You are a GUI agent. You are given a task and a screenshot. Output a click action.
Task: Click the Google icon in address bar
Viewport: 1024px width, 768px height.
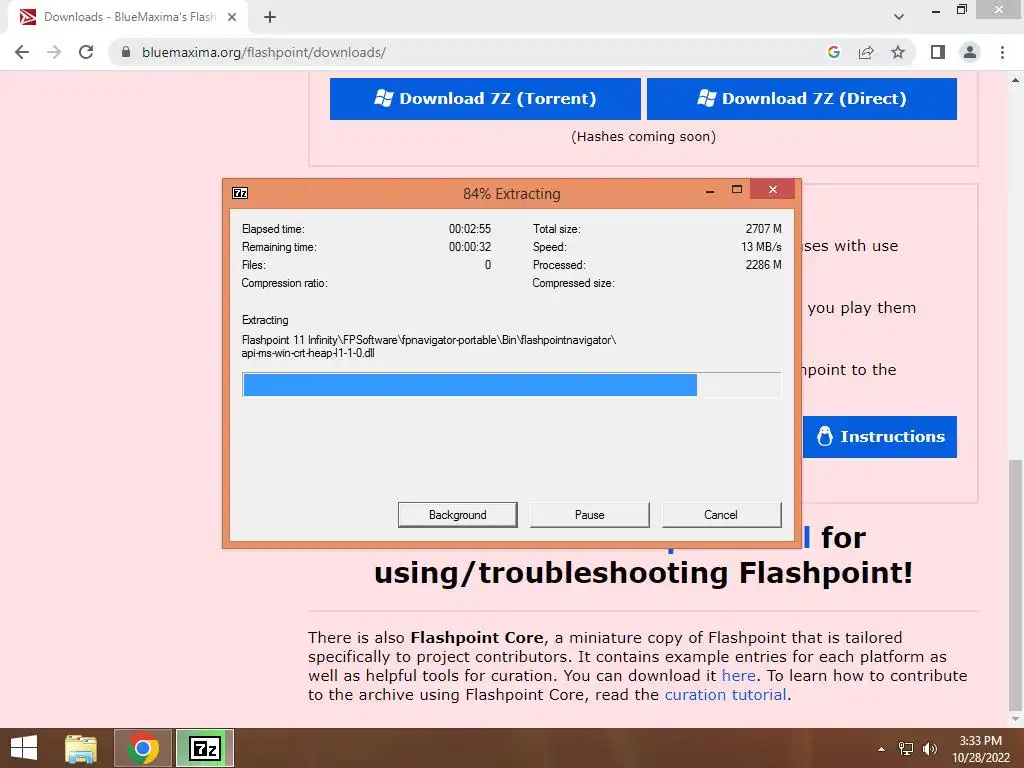833,52
